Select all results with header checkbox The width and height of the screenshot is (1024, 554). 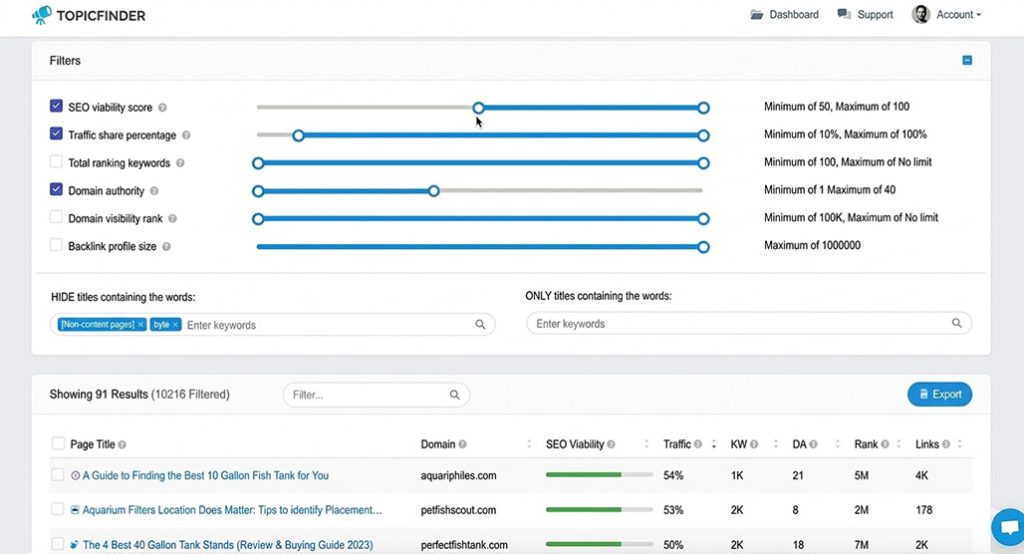[58, 444]
